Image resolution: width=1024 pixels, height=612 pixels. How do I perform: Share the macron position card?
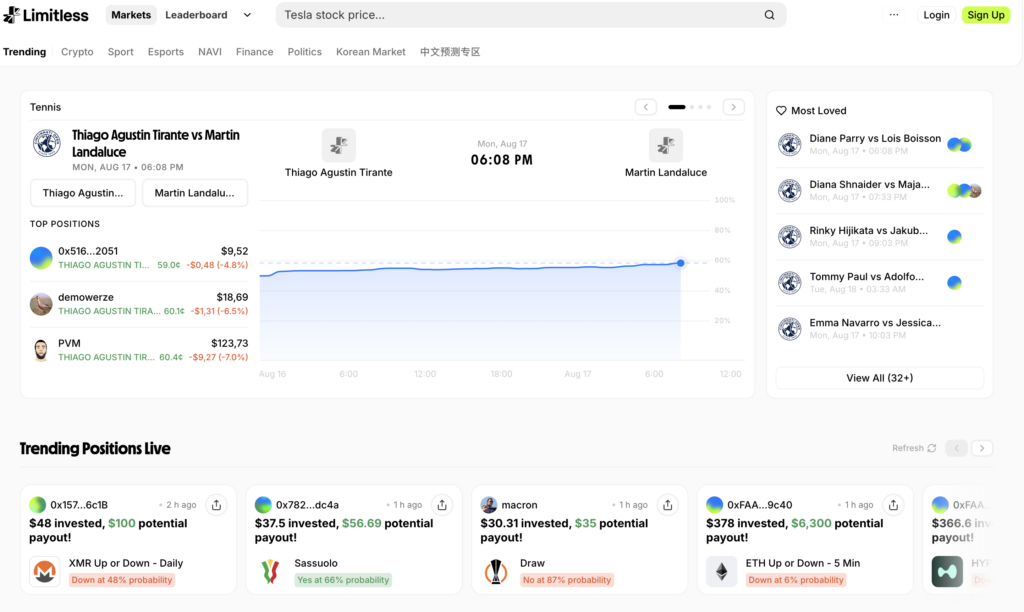pos(667,505)
